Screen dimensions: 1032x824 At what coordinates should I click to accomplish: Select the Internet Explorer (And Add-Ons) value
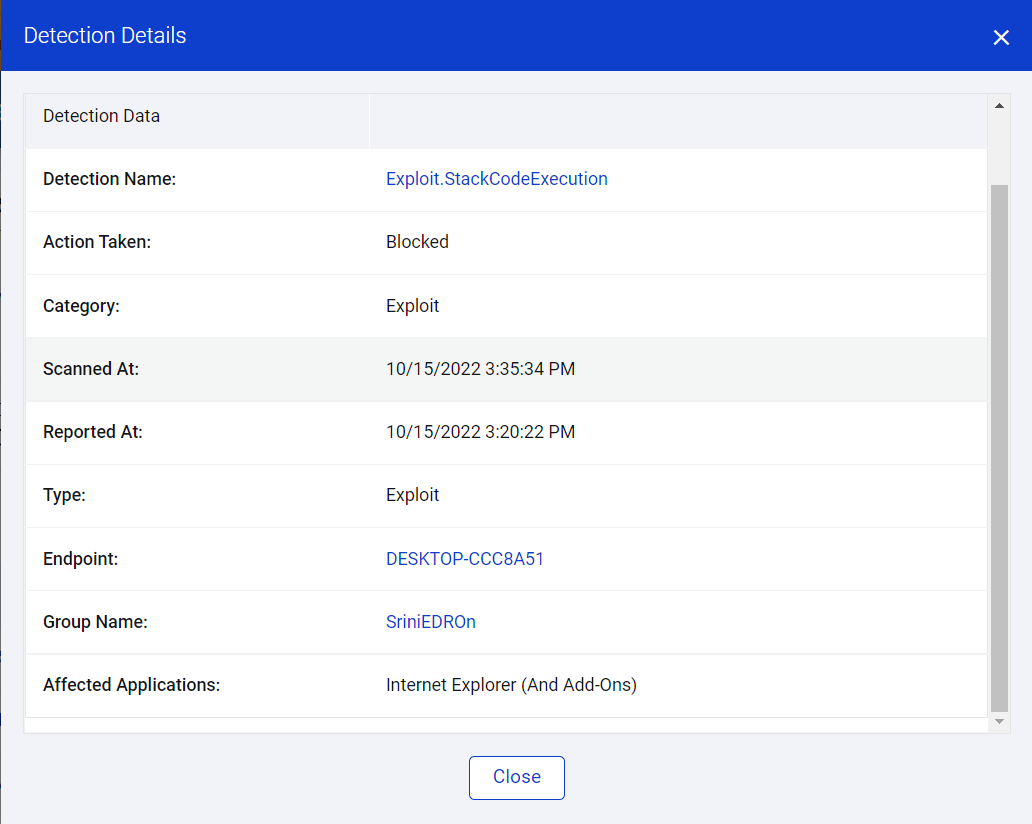coord(511,685)
